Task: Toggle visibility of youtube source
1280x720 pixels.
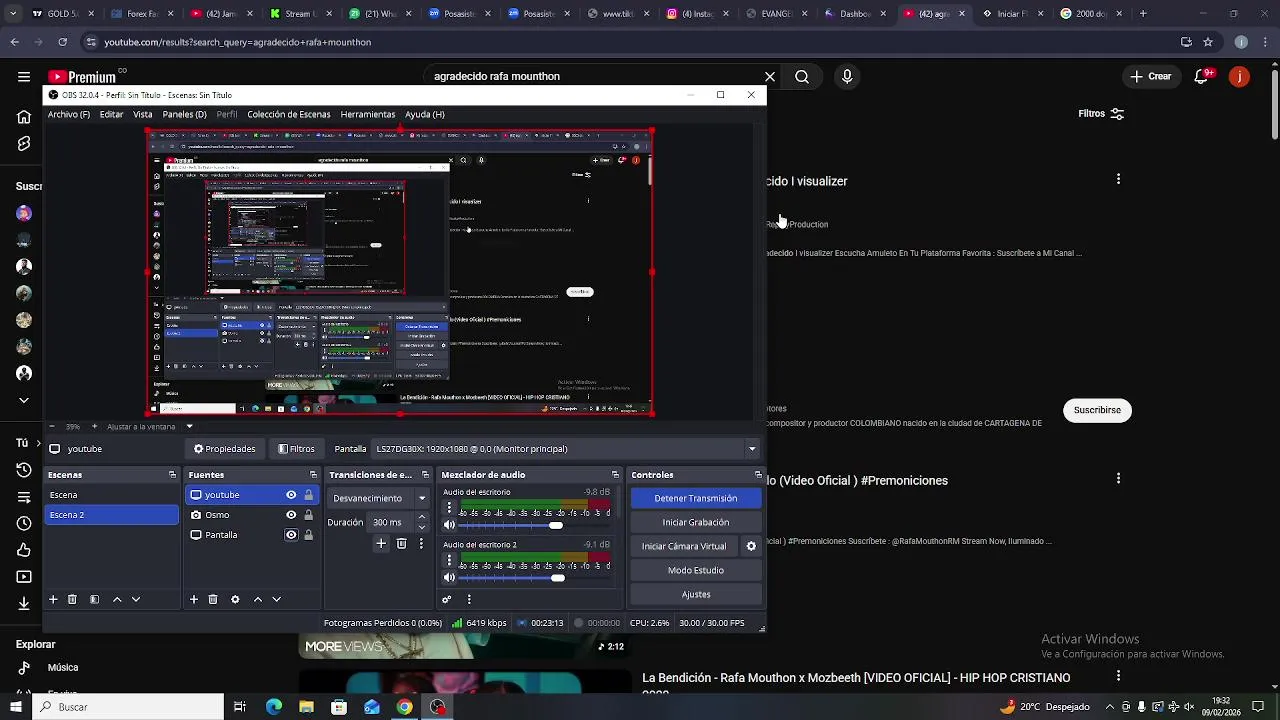Action: click(291, 495)
